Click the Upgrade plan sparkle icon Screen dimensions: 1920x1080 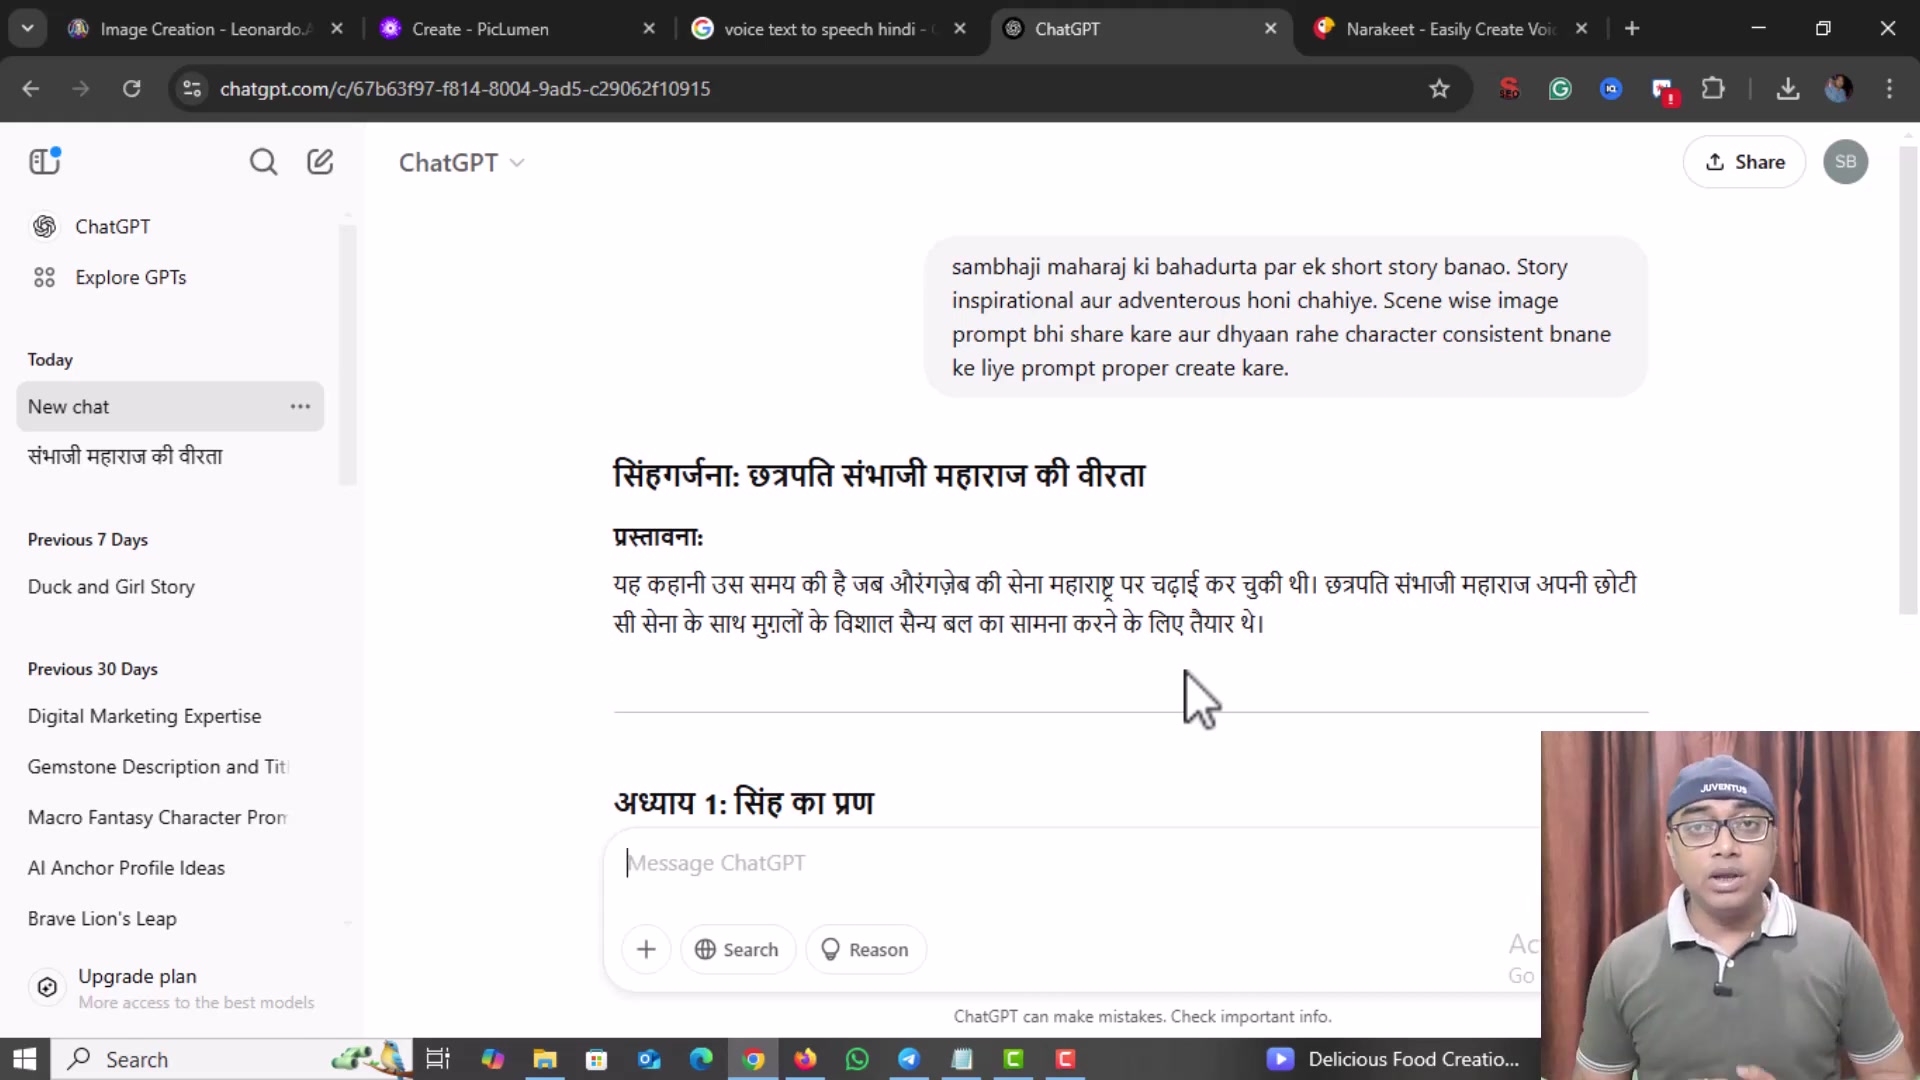click(x=47, y=988)
